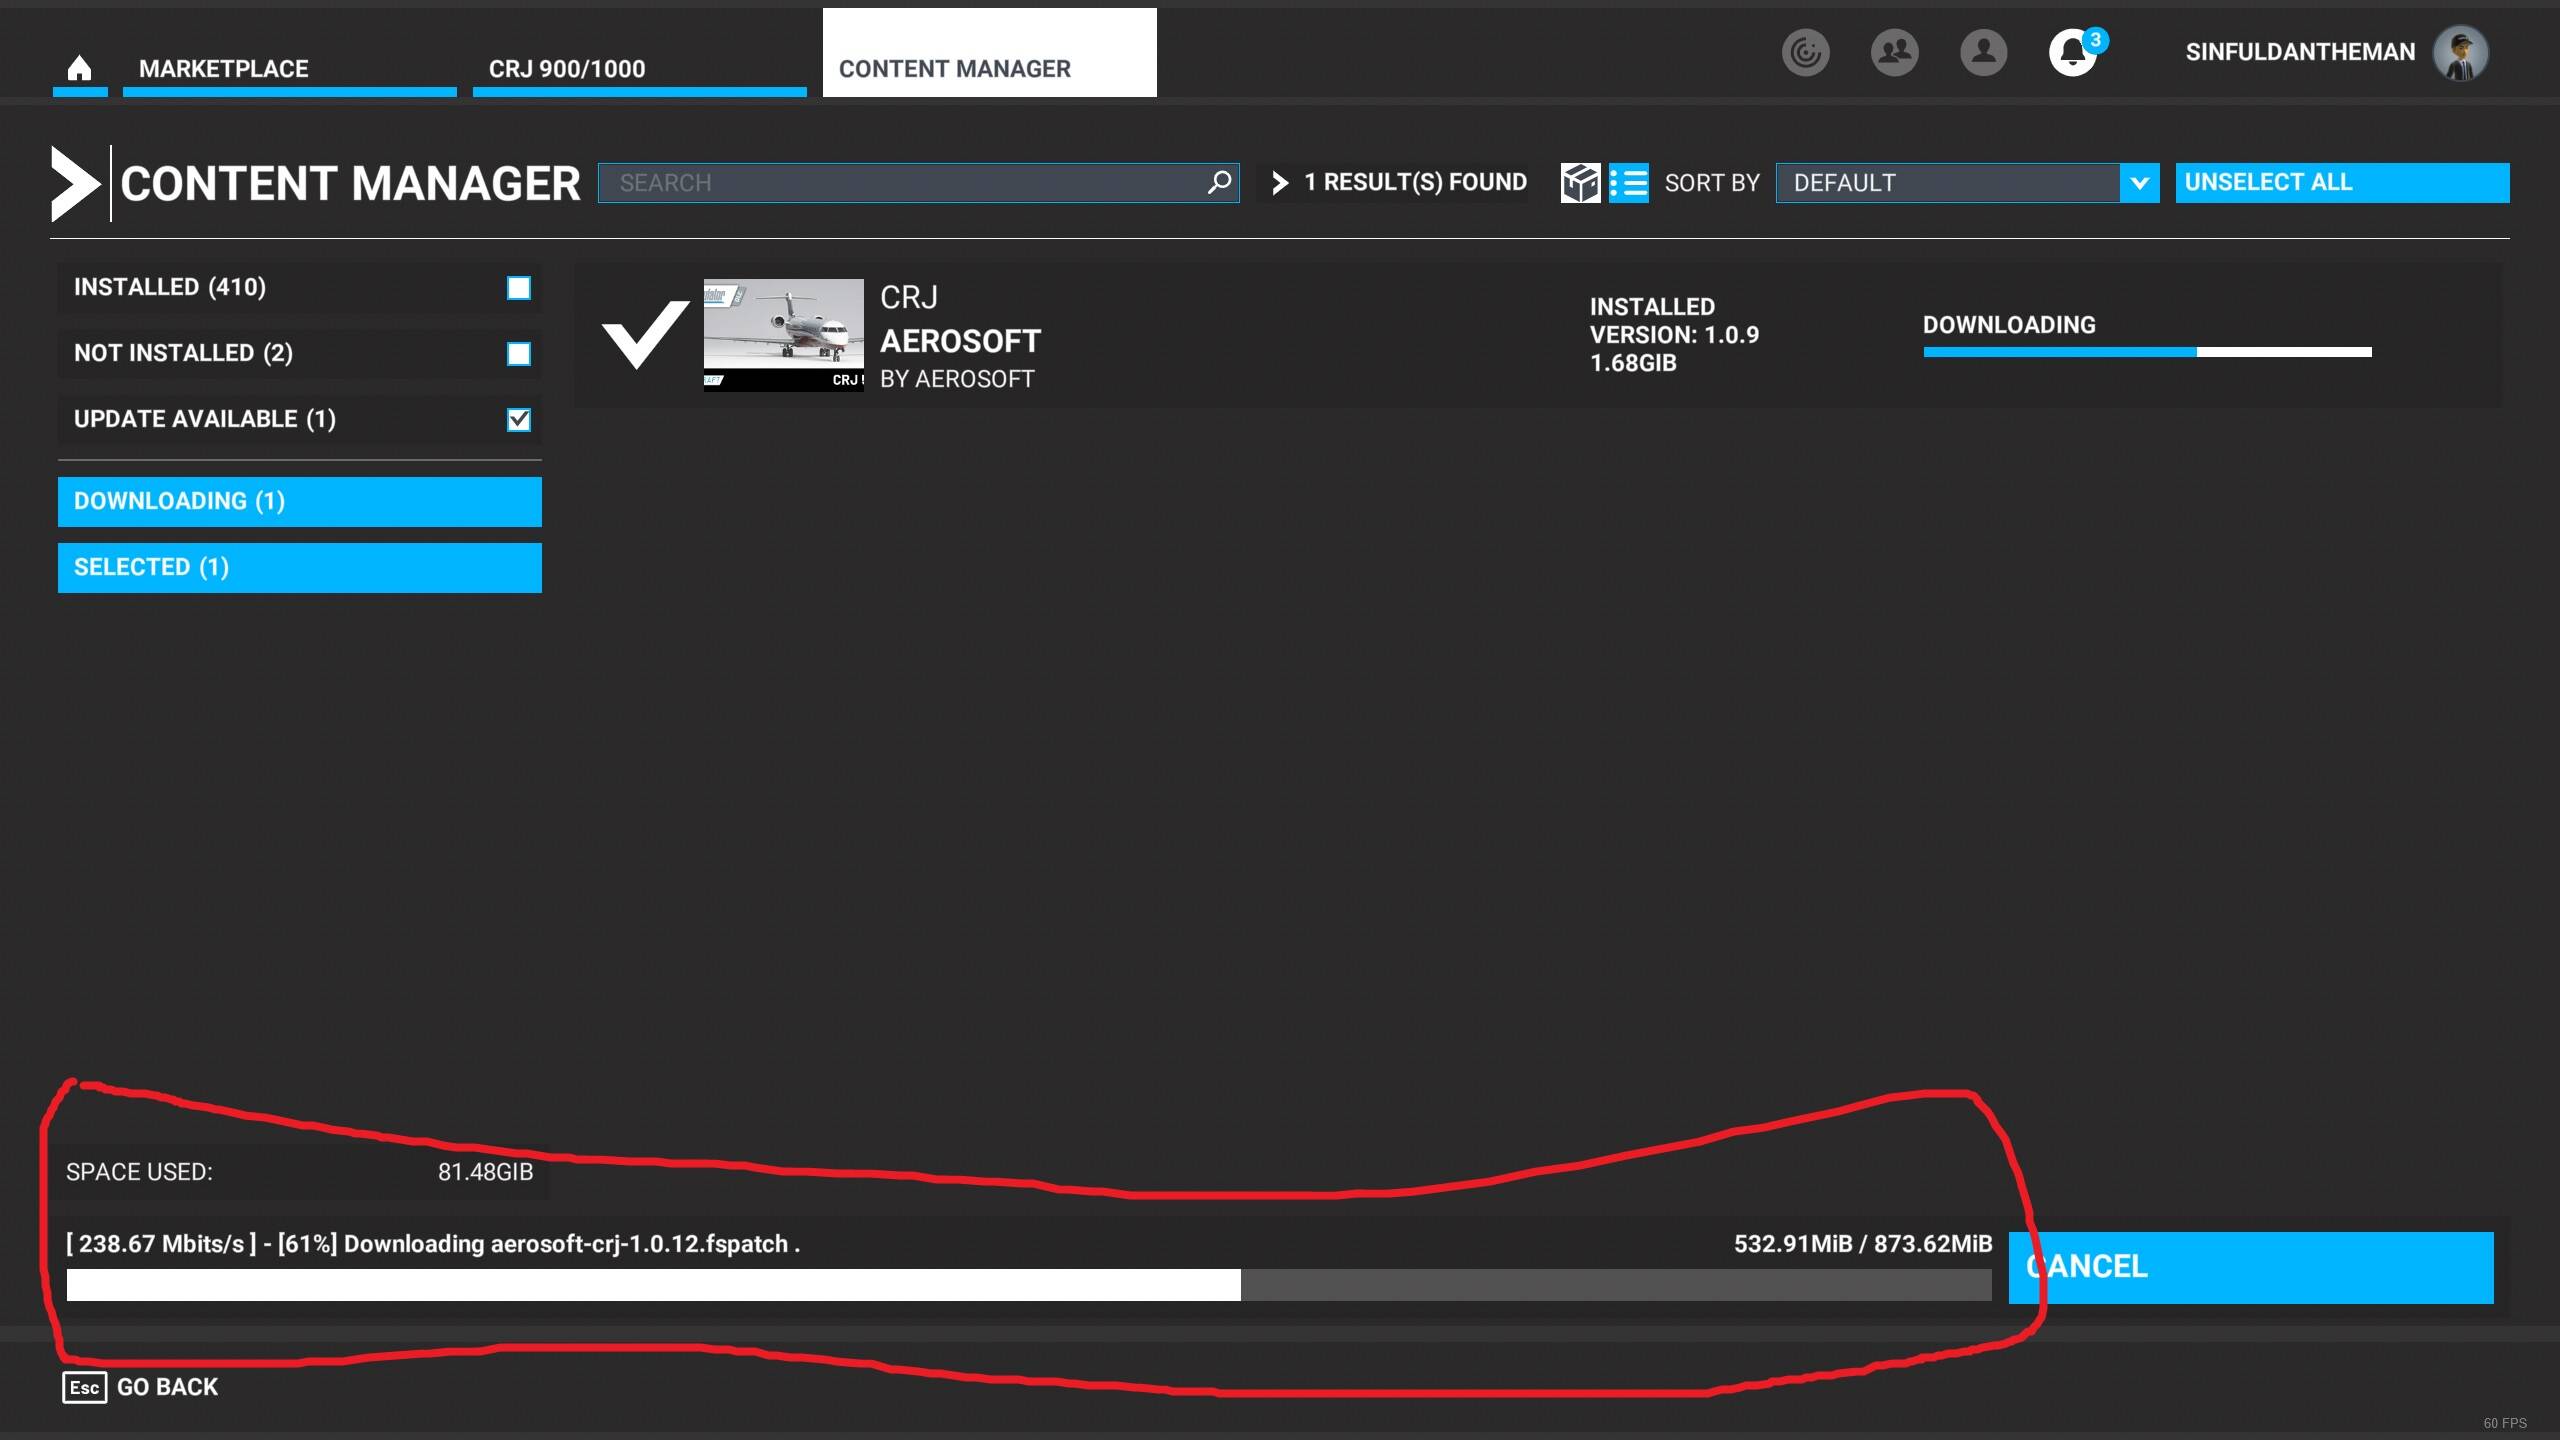This screenshot has width=2560, height=1440.
Task: Click the CRJ item downloading progress bar
Action: point(2147,352)
